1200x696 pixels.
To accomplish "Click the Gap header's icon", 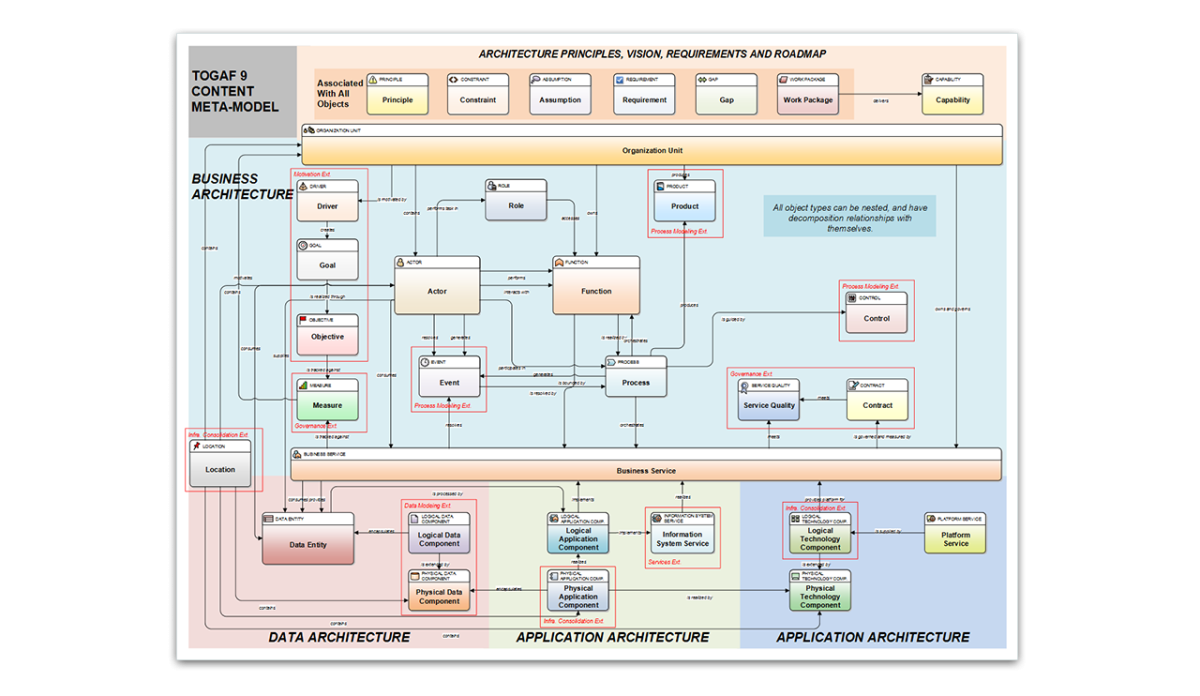I will (702, 79).
